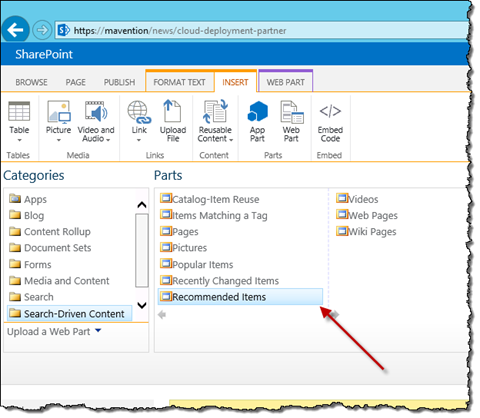Open the WEB PART ribbon tab

[285, 82]
